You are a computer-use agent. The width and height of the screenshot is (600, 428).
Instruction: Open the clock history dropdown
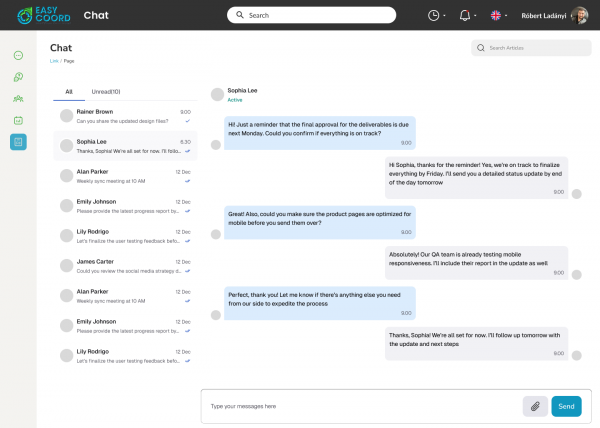point(436,15)
